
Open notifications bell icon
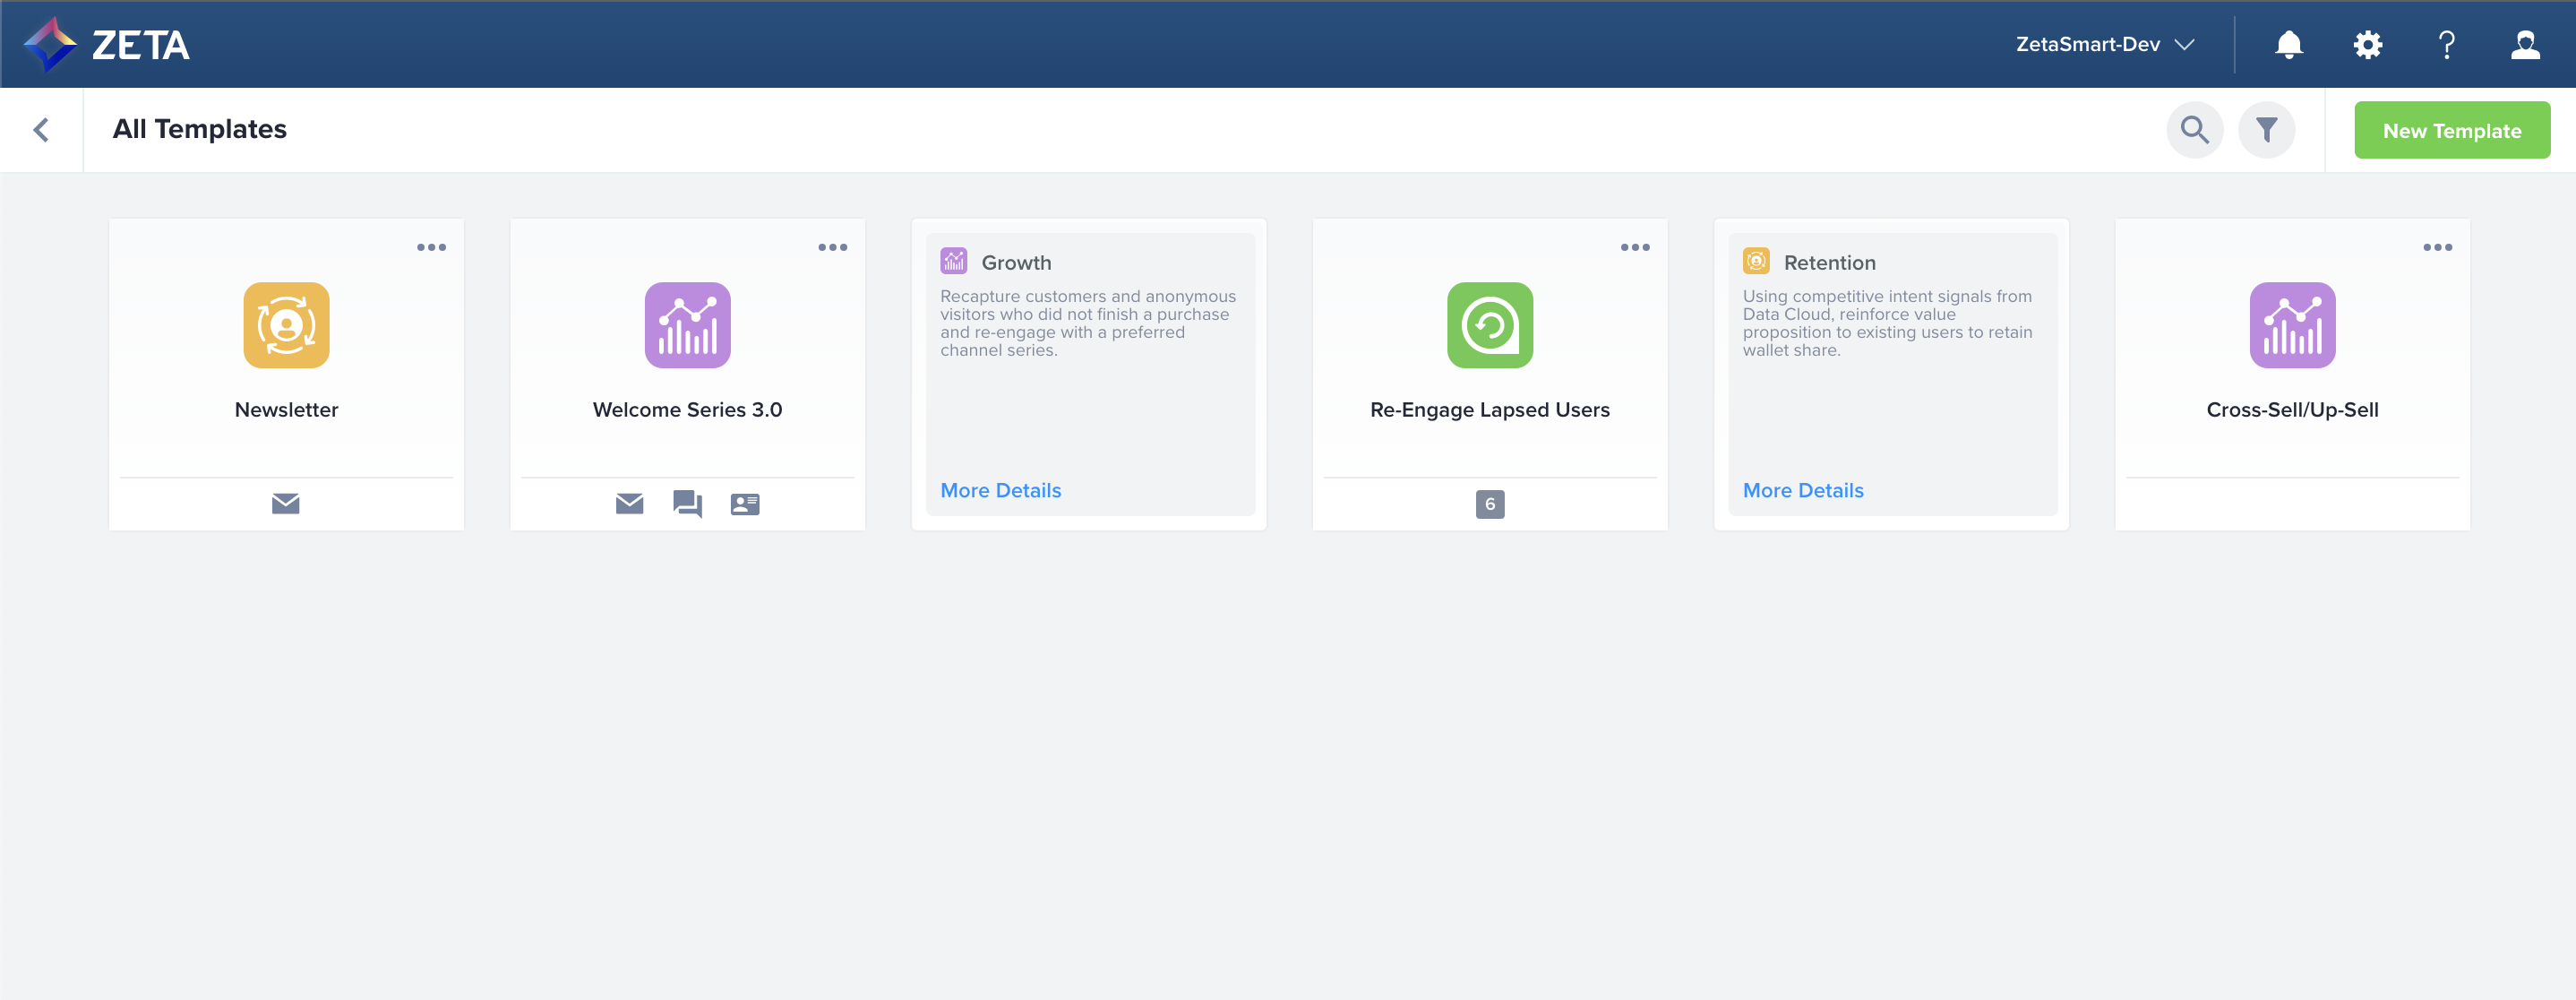coord(2288,44)
